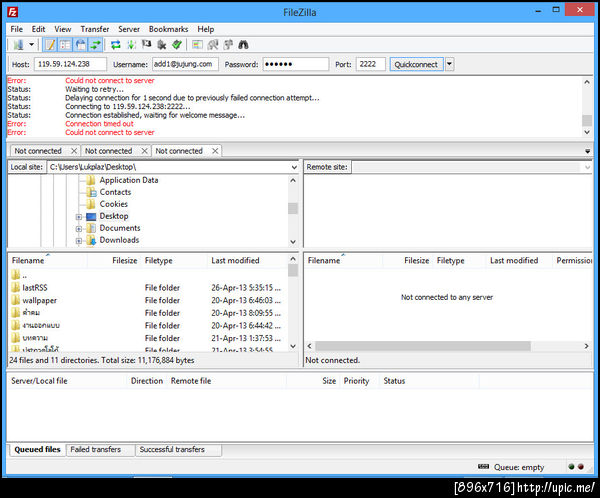The height and width of the screenshot is (498, 600).
Task: Click the message log scrollbar thumb
Action: coord(587,120)
